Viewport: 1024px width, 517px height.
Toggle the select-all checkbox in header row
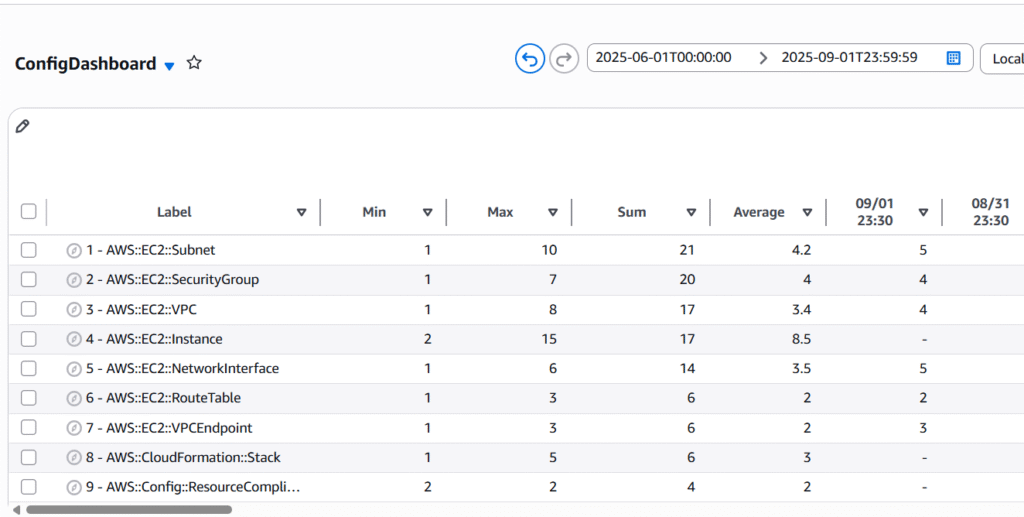pyautogui.click(x=29, y=211)
